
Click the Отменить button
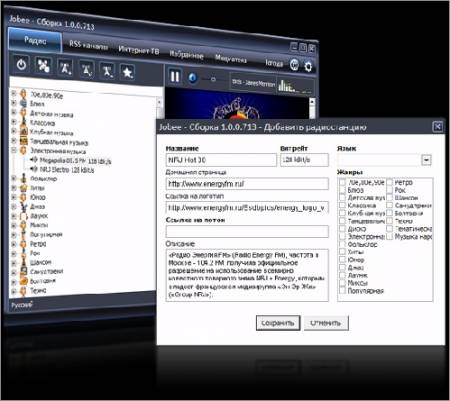point(326,323)
